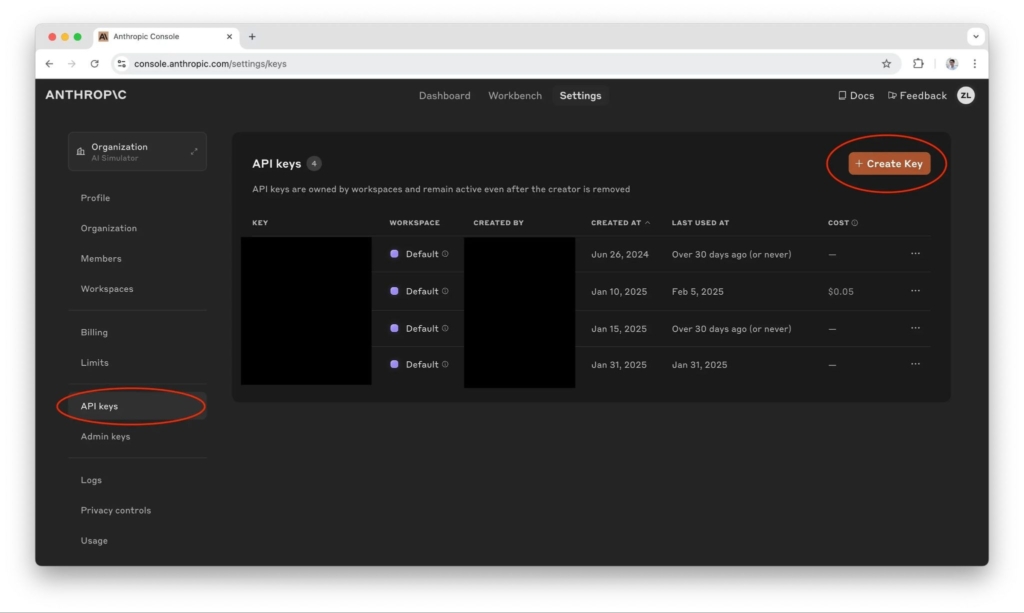Open Limits in sidebar
Viewport: 1024px width, 613px height.
95,362
